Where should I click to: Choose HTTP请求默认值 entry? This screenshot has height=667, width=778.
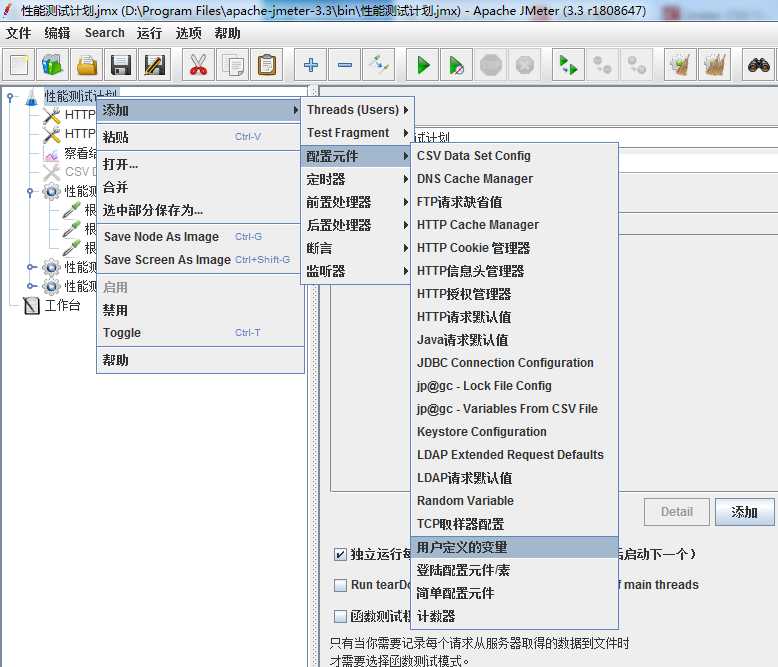pyautogui.click(x=515, y=317)
